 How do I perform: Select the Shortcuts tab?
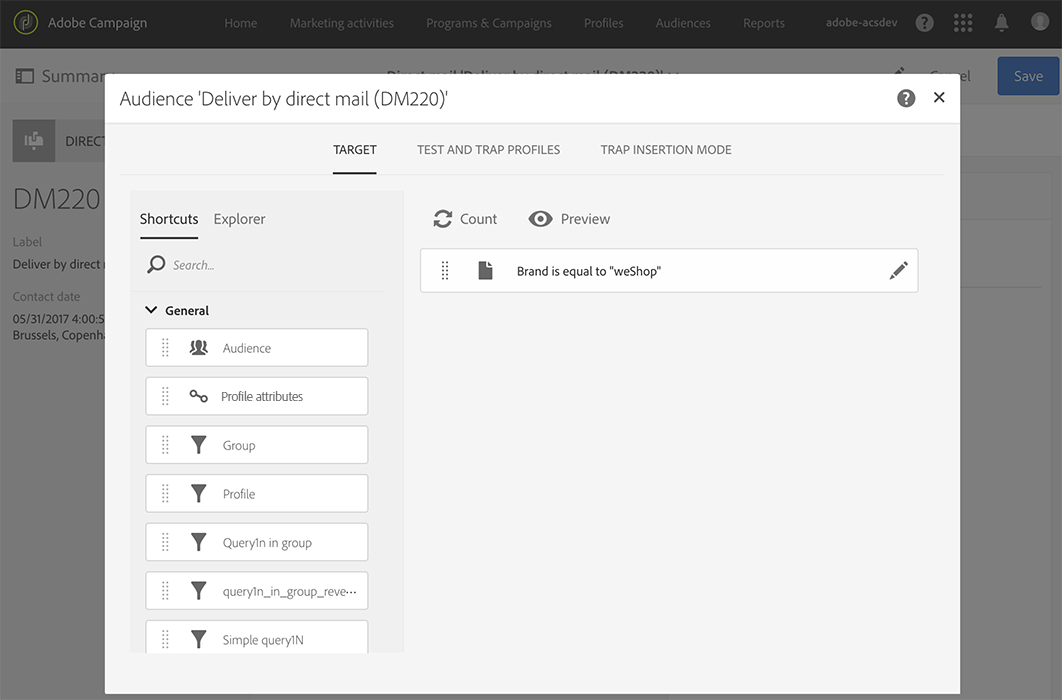pyautogui.click(x=169, y=219)
